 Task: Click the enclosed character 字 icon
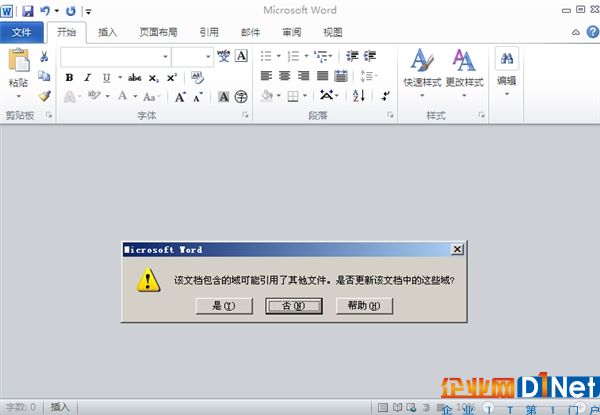point(241,97)
